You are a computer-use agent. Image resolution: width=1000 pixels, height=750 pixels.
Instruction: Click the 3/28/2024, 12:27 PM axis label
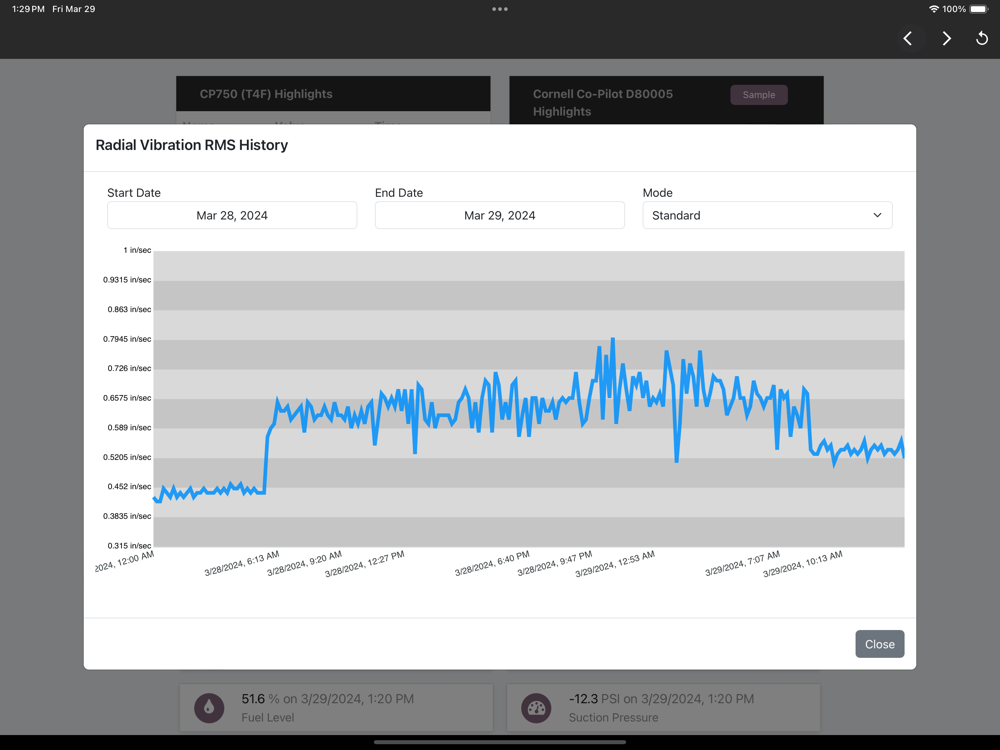pos(365,564)
